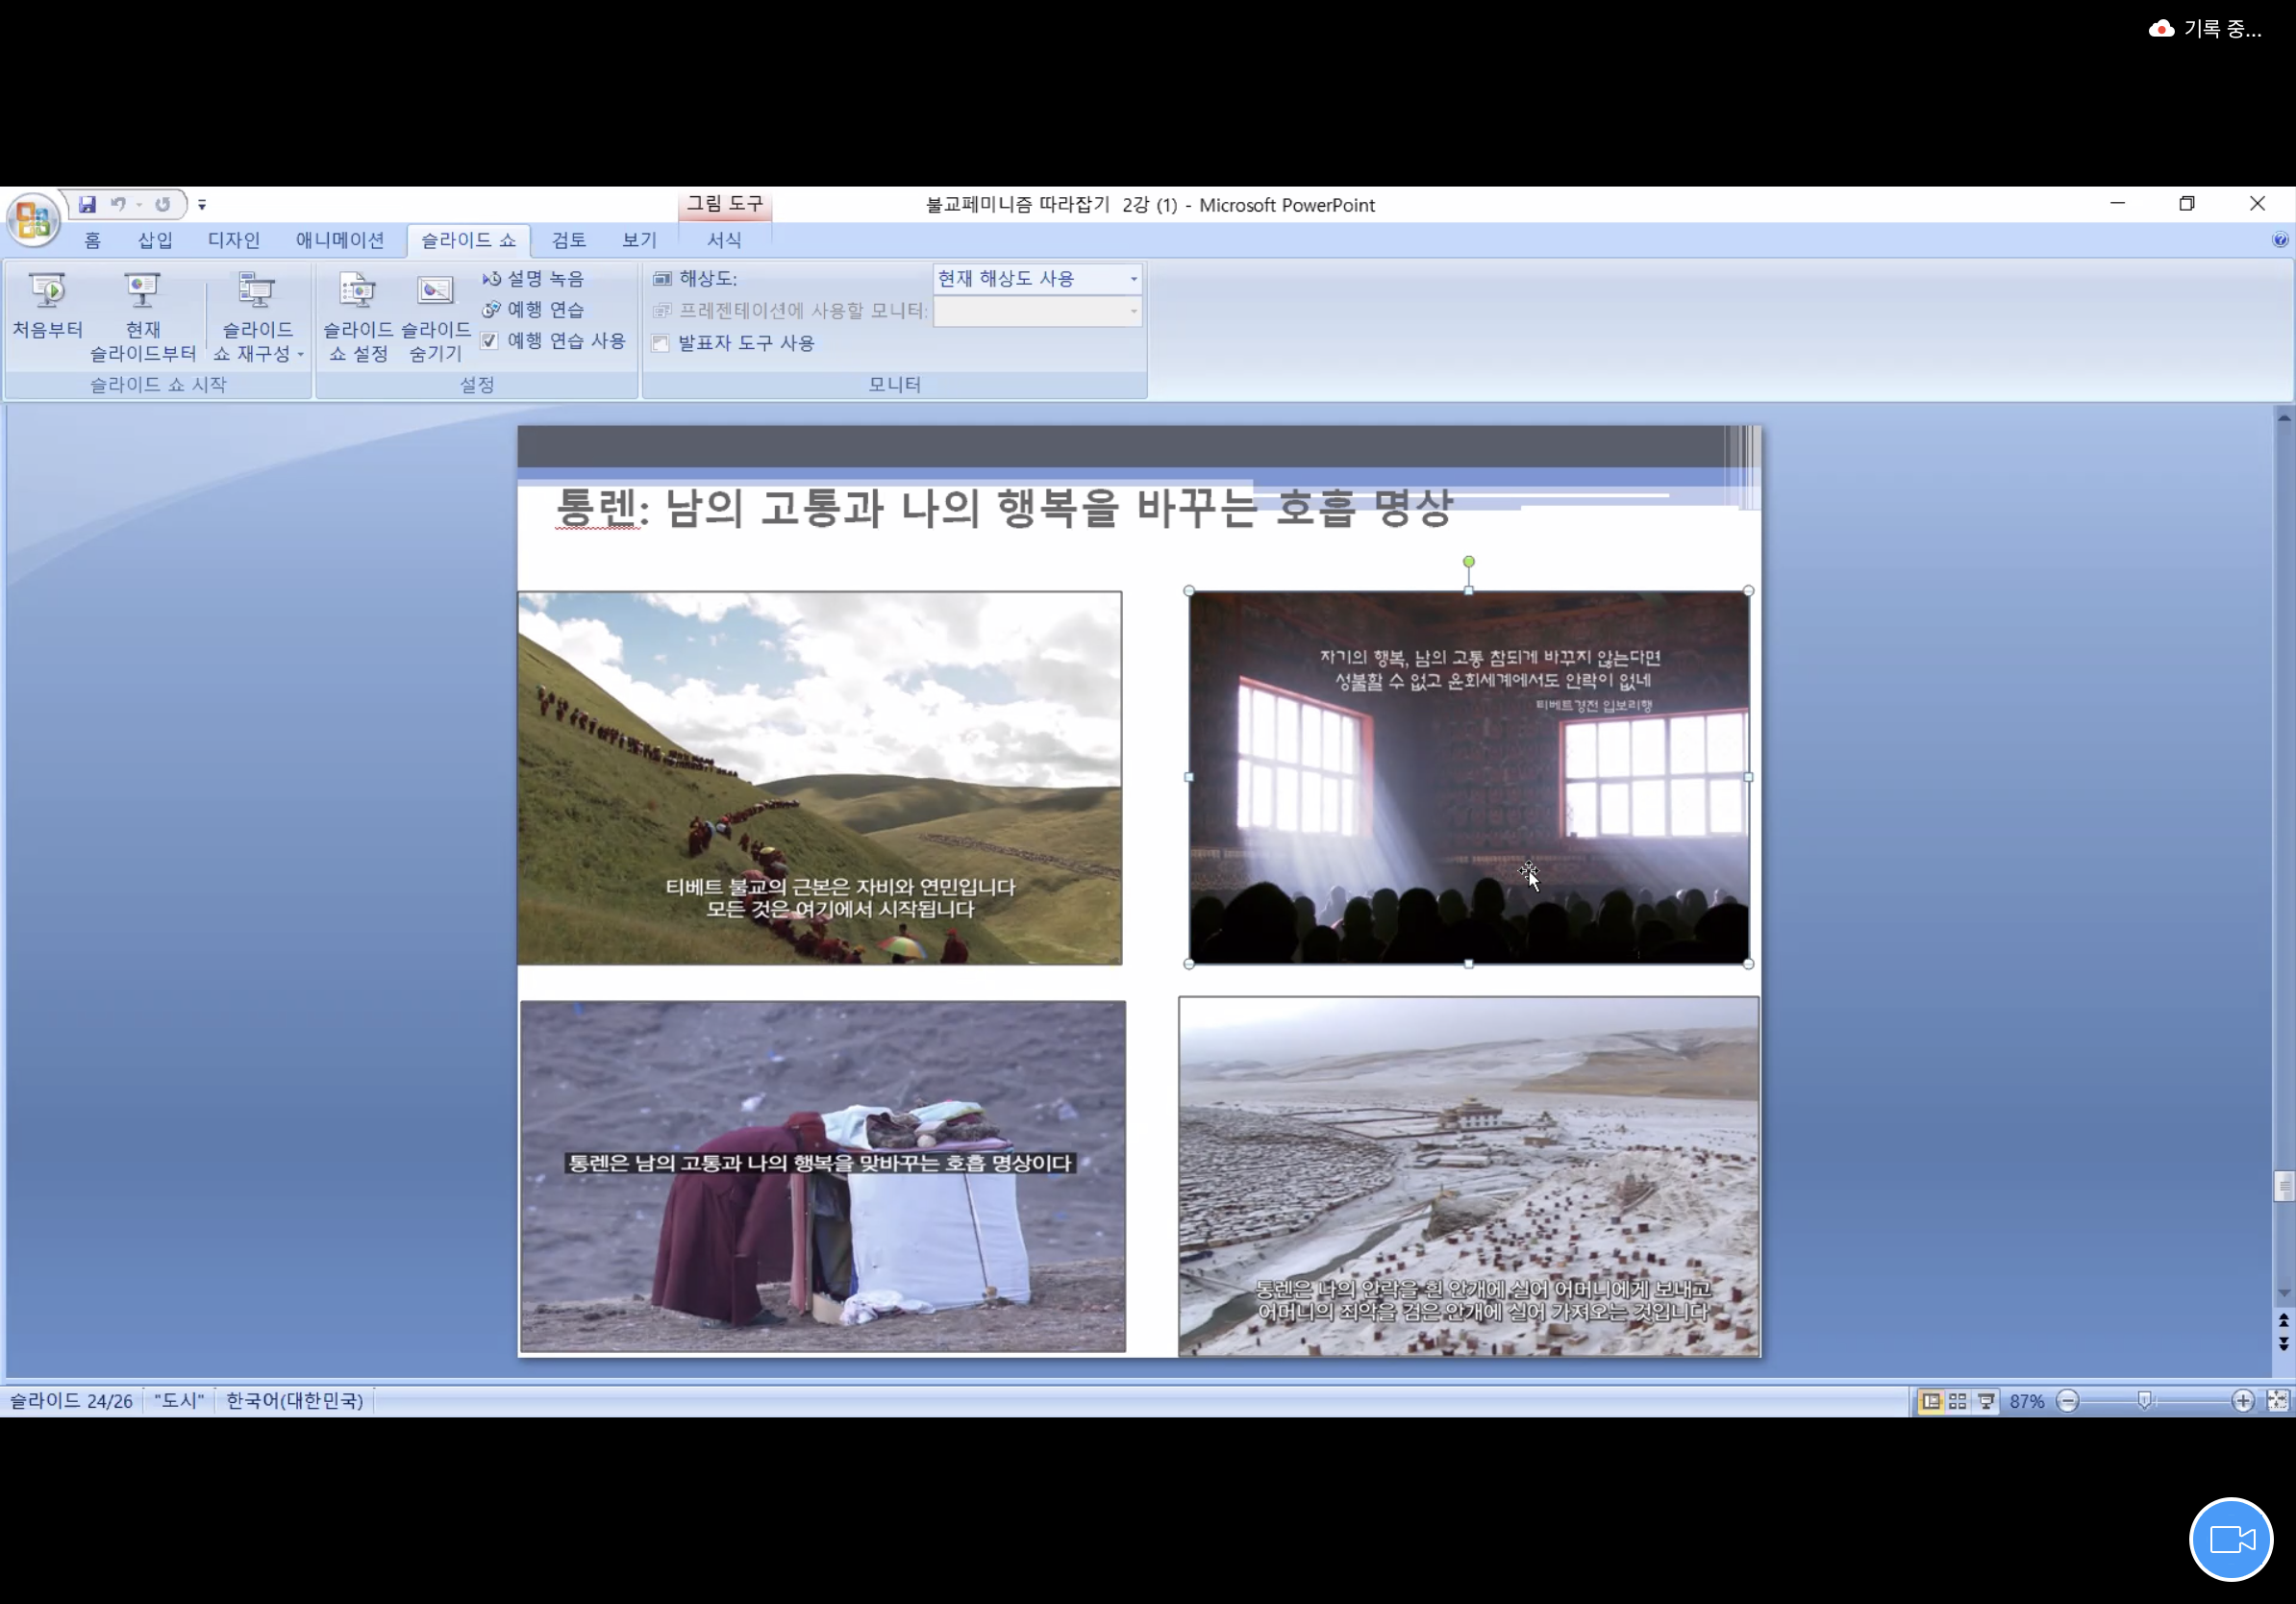The height and width of the screenshot is (1604, 2296).
Task: Open the 서식 picture tools tab
Action: pos(724,240)
